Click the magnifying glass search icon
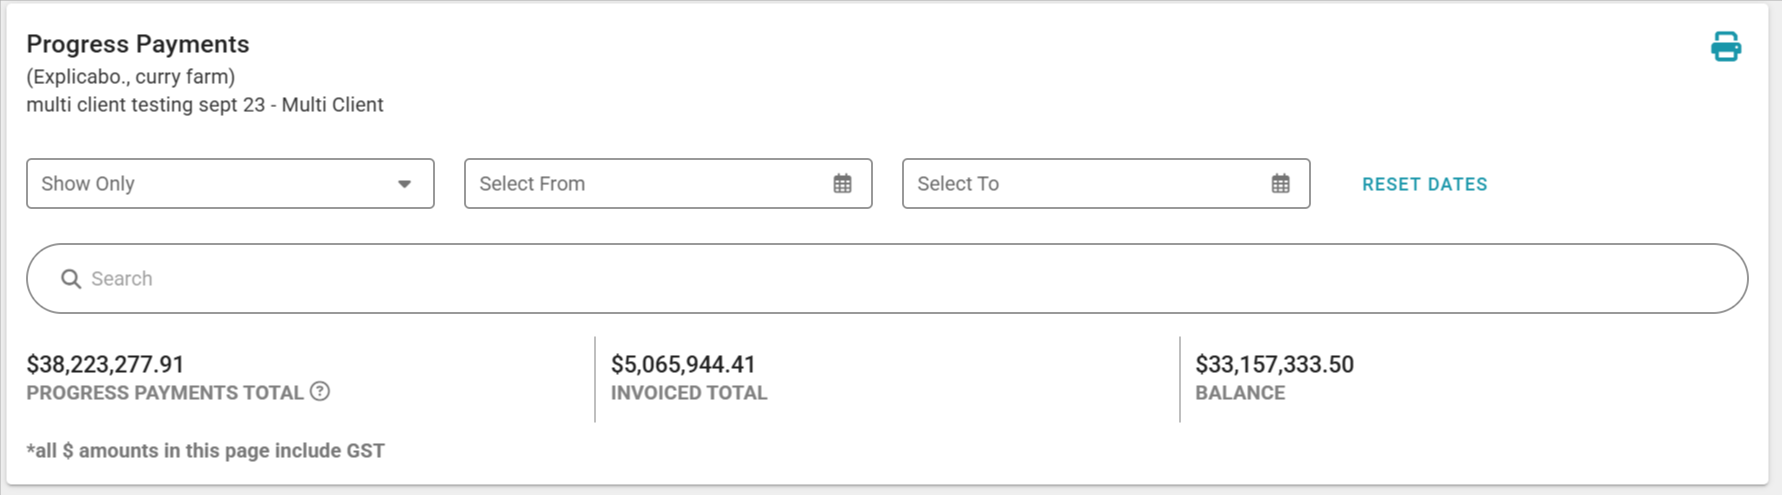The width and height of the screenshot is (1782, 495). [x=71, y=279]
